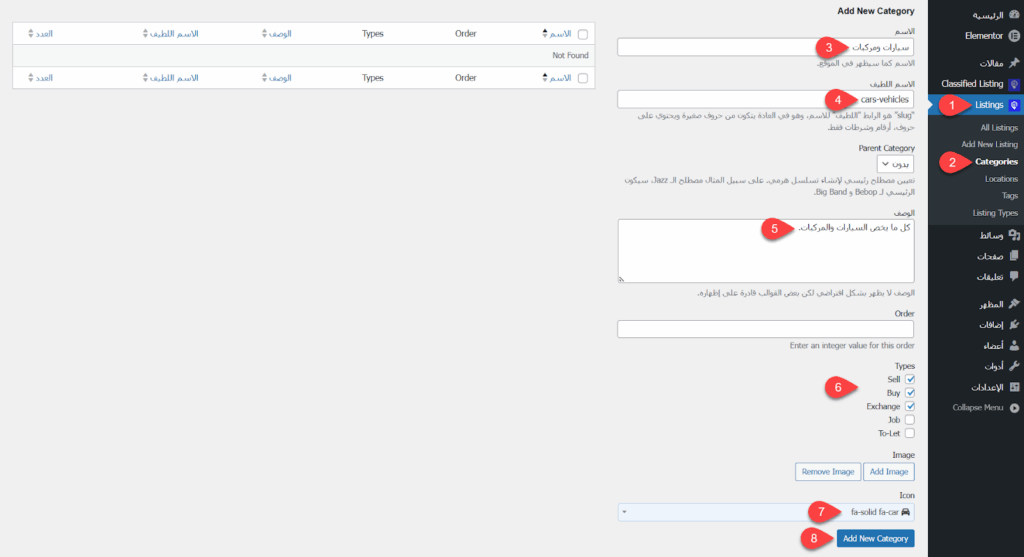
Task: Open the Parent Category dropdown
Action: 896,163
